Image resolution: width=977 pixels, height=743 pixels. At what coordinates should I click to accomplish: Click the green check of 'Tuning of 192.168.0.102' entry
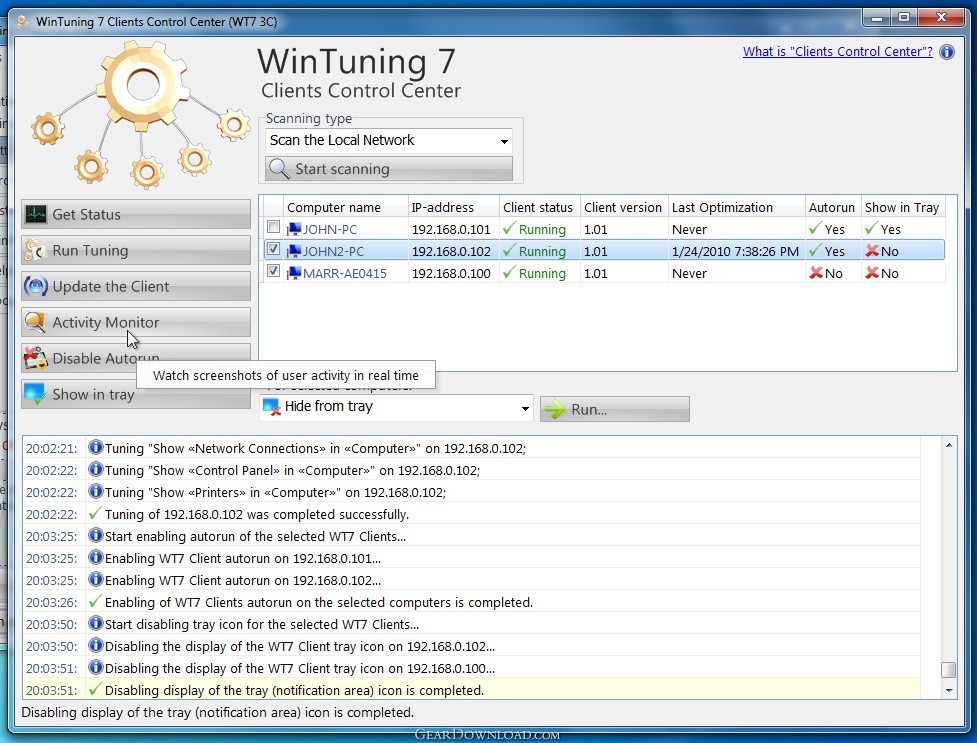[x=95, y=514]
